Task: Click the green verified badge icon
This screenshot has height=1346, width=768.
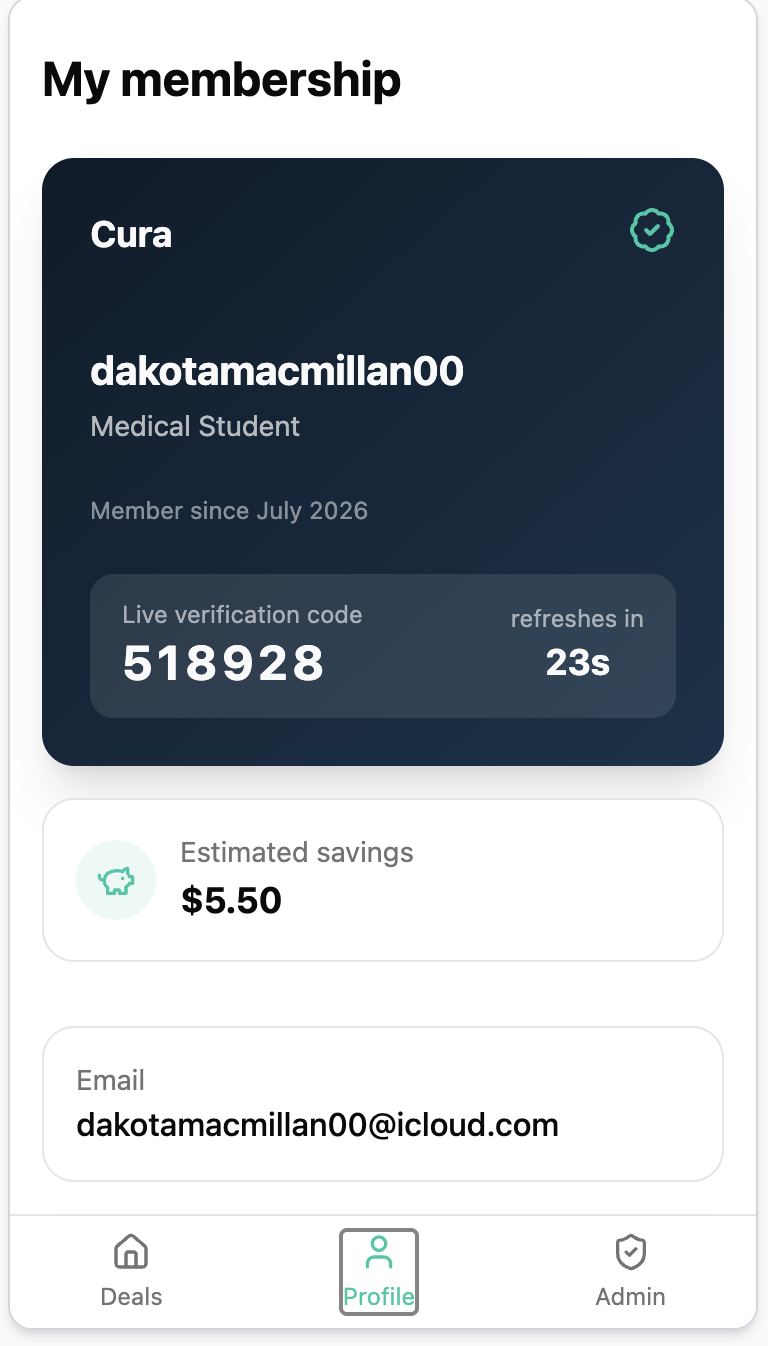Action: pyautogui.click(x=652, y=231)
